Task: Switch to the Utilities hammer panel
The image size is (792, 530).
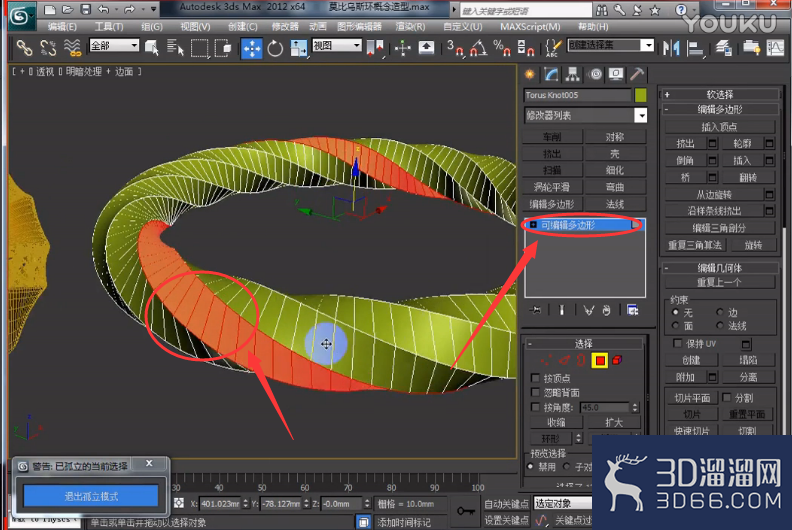Action: tap(637, 75)
